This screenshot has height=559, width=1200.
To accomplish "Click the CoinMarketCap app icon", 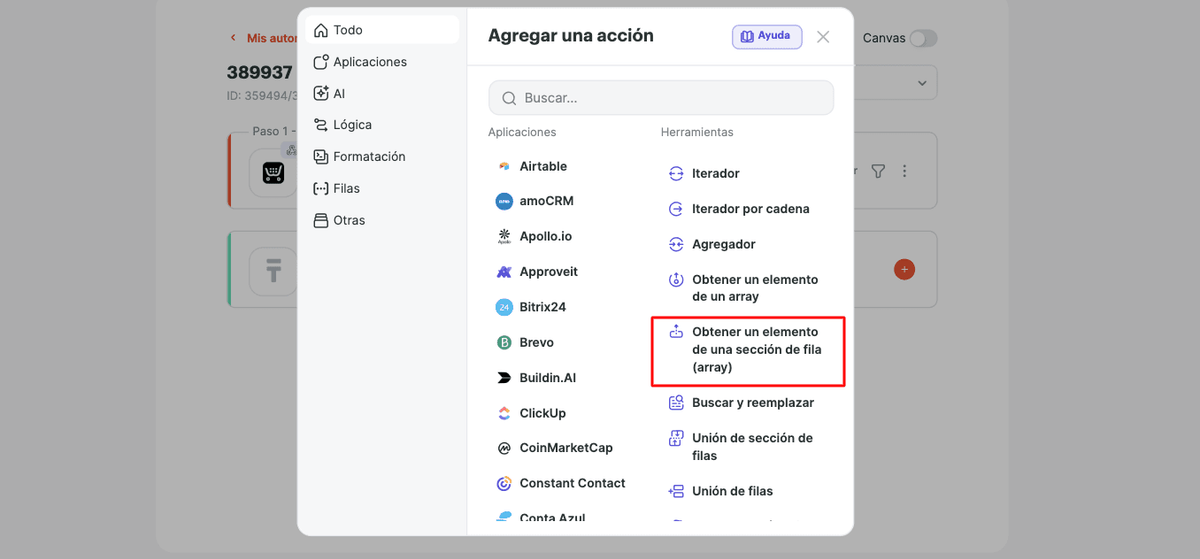I will pos(504,449).
